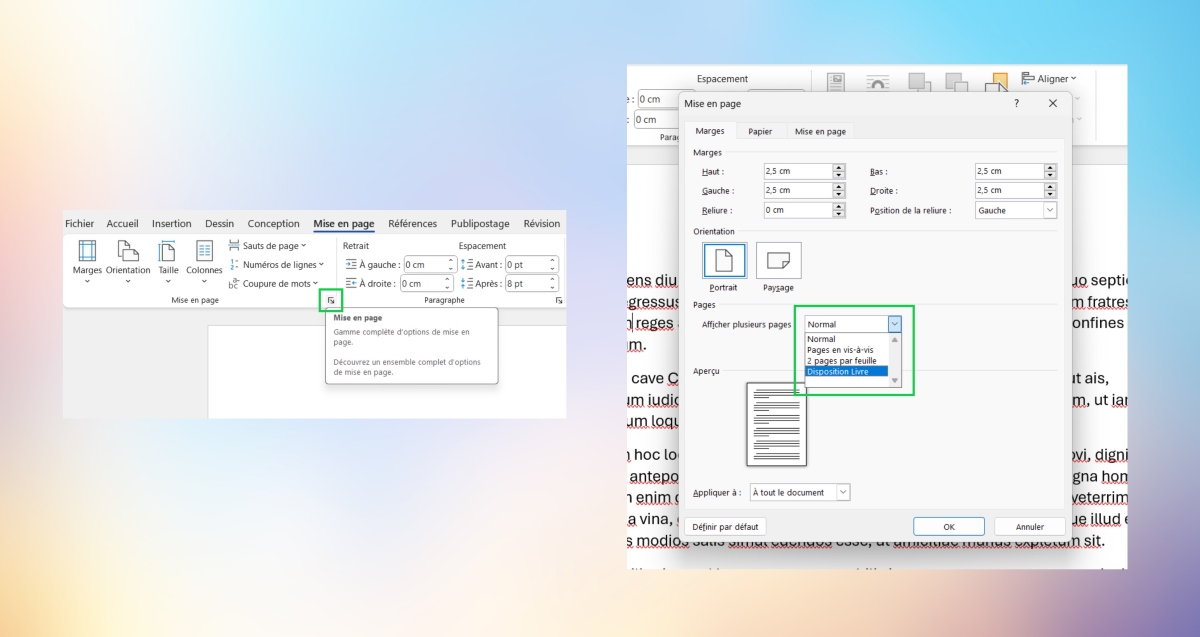Screen dimensions: 1200x637
Task: Switch to the Conception ribbon tab
Action: 274,224
